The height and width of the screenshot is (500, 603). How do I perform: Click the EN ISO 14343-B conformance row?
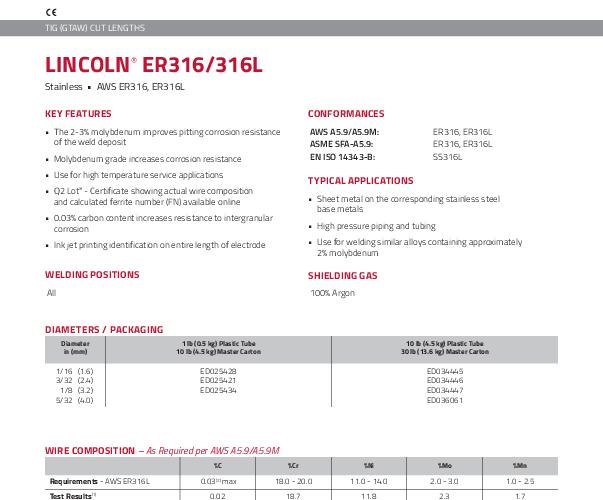coord(343,156)
